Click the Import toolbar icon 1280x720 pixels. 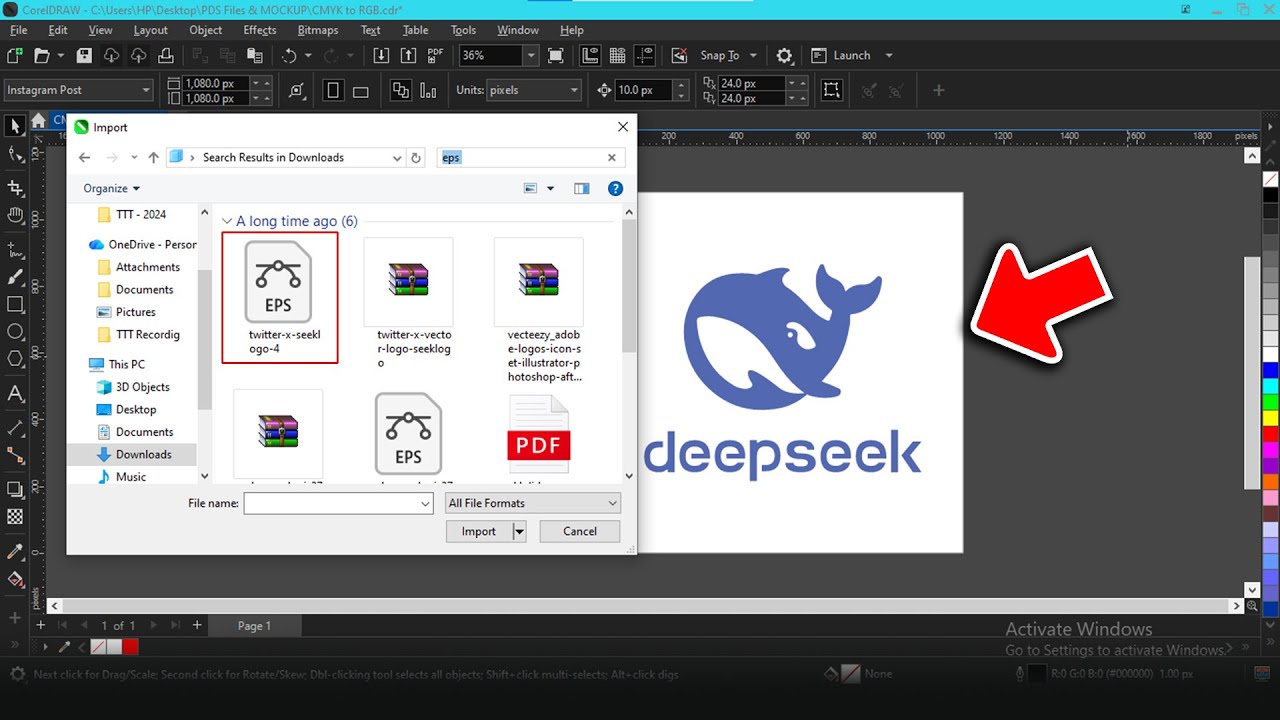(381, 56)
